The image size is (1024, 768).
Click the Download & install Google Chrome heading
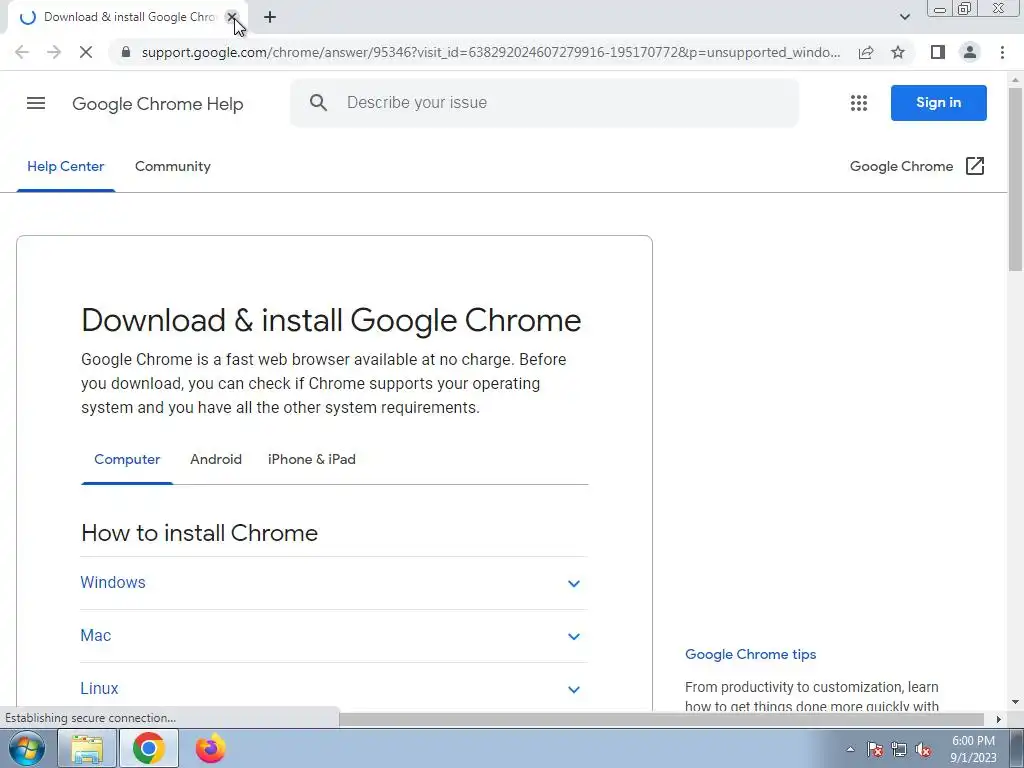[x=331, y=320]
